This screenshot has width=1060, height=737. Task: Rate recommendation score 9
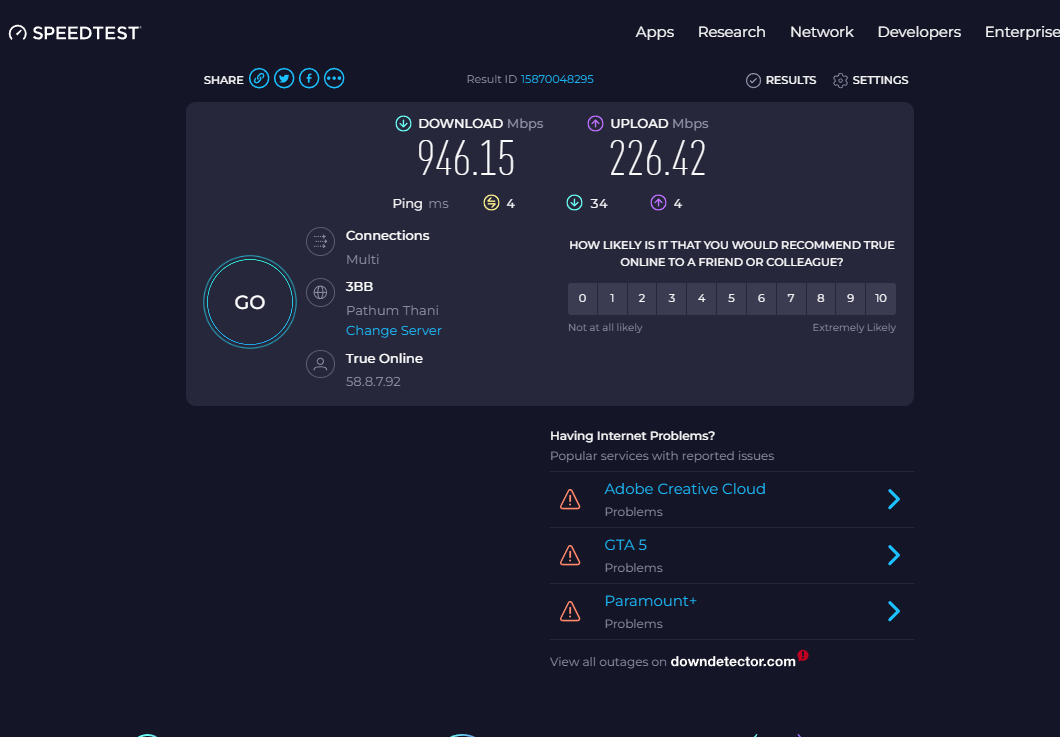click(850, 299)
